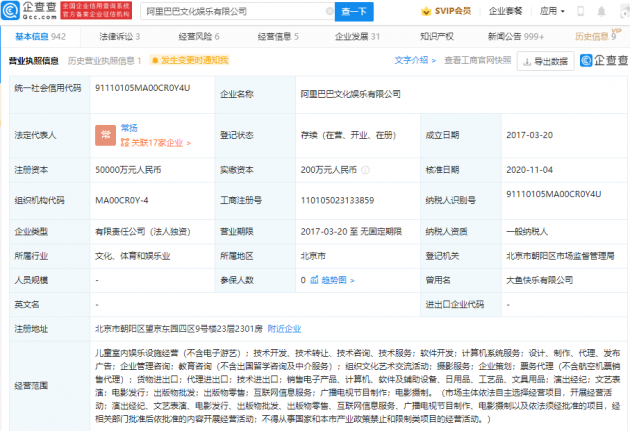Click 发生变更时通知我 notification button
630x431 pixels.
coord(189,60)
